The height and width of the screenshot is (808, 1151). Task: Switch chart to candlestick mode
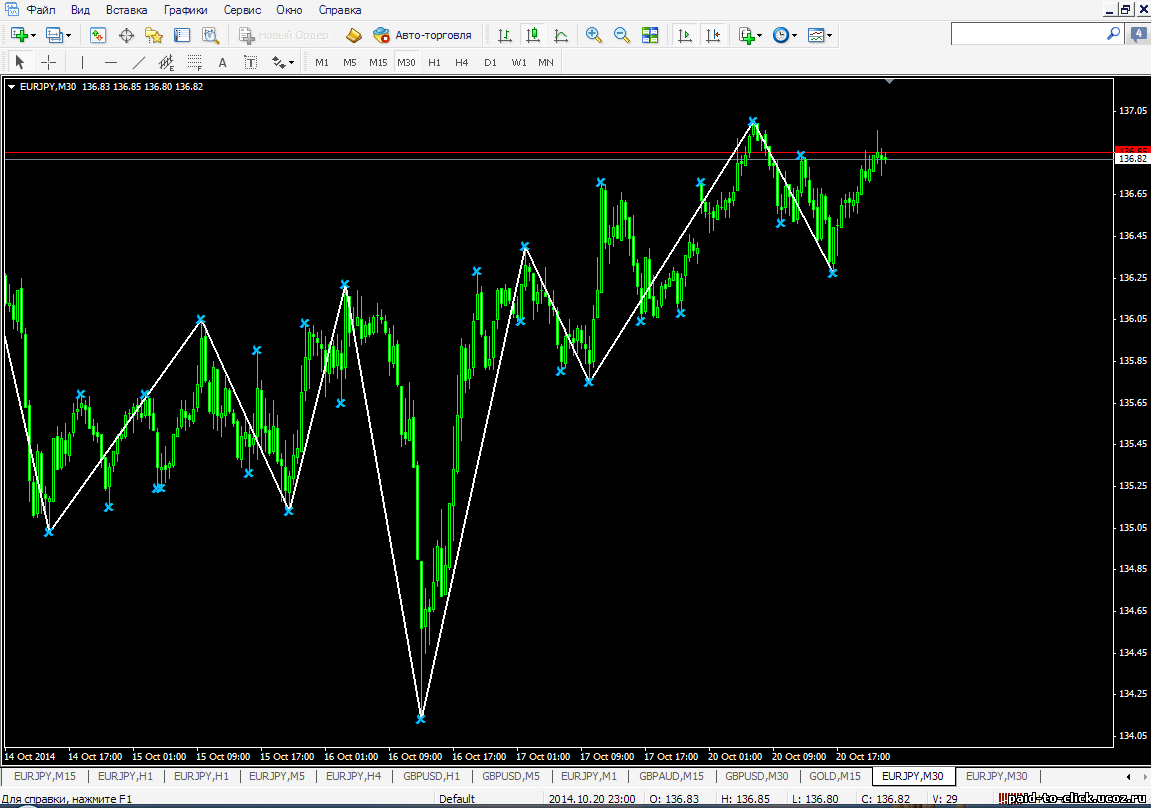(533, 35)
